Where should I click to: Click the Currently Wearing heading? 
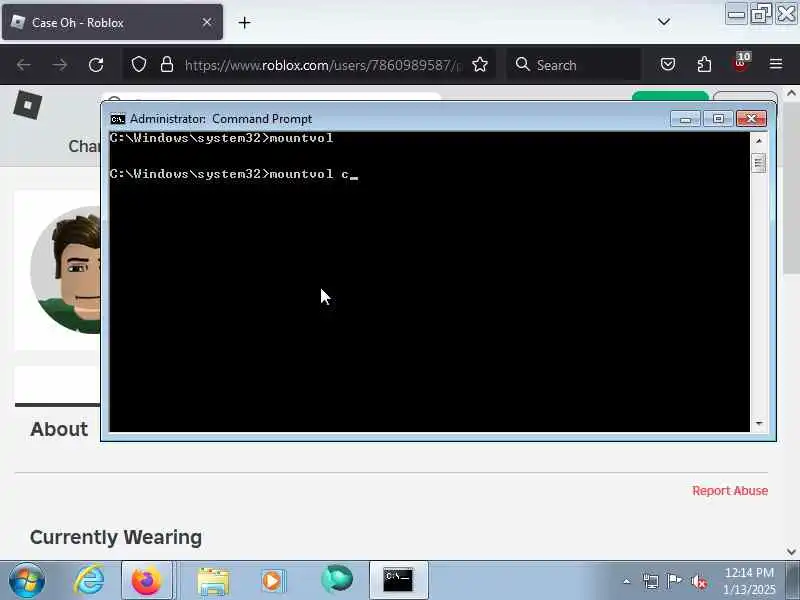[116, 537]
